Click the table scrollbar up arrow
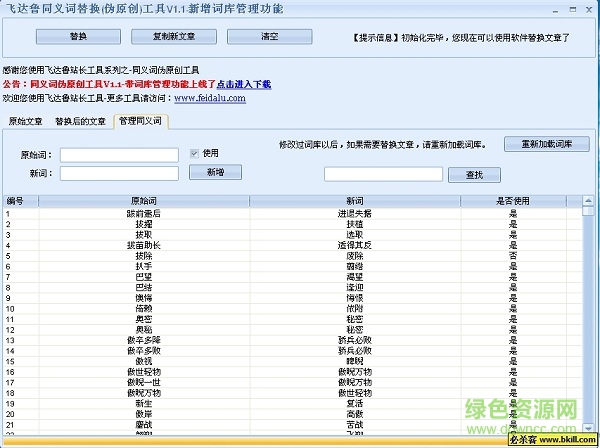The image size is (600, 448). 588,200
